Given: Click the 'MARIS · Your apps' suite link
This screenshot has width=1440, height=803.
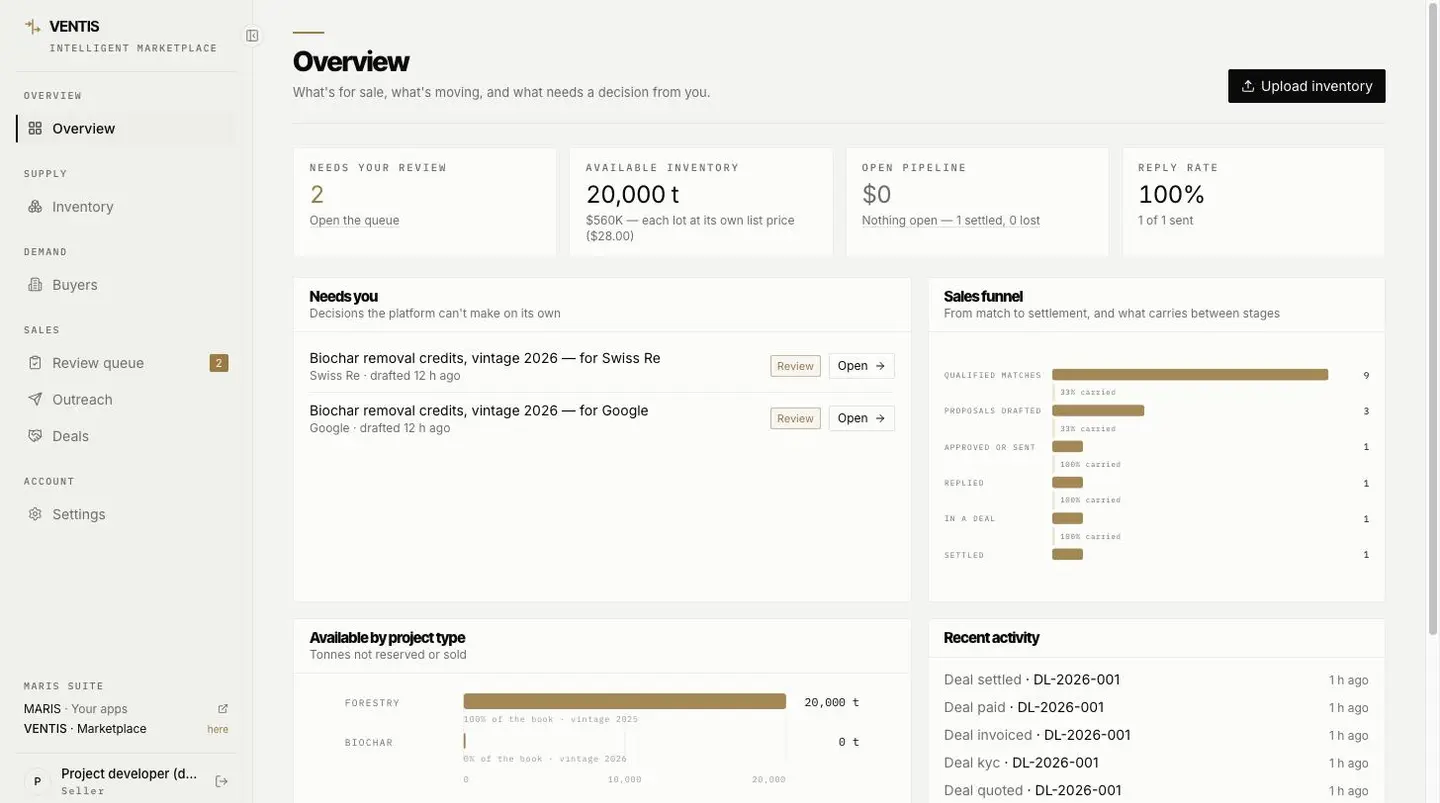Looking at the screenshot, I should (x=126, y=709).
